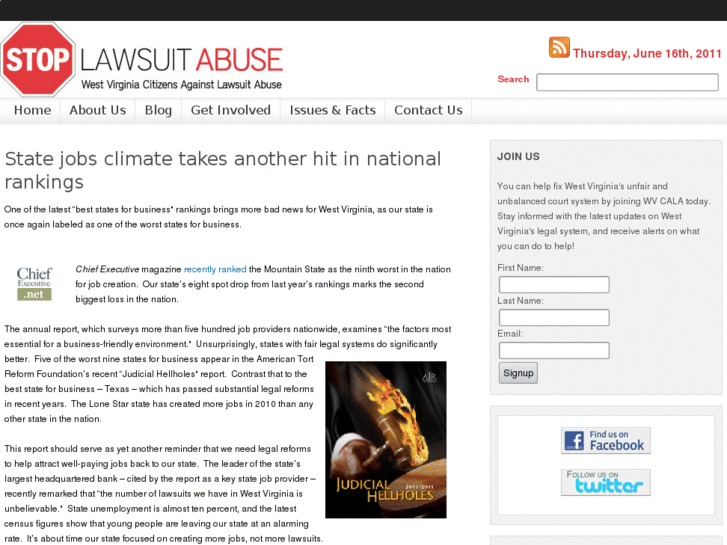The height and width of the screenshot is (545, 727).
Task: Open the Judicial Hellholes report cover image
Action: tap(386, 440)
